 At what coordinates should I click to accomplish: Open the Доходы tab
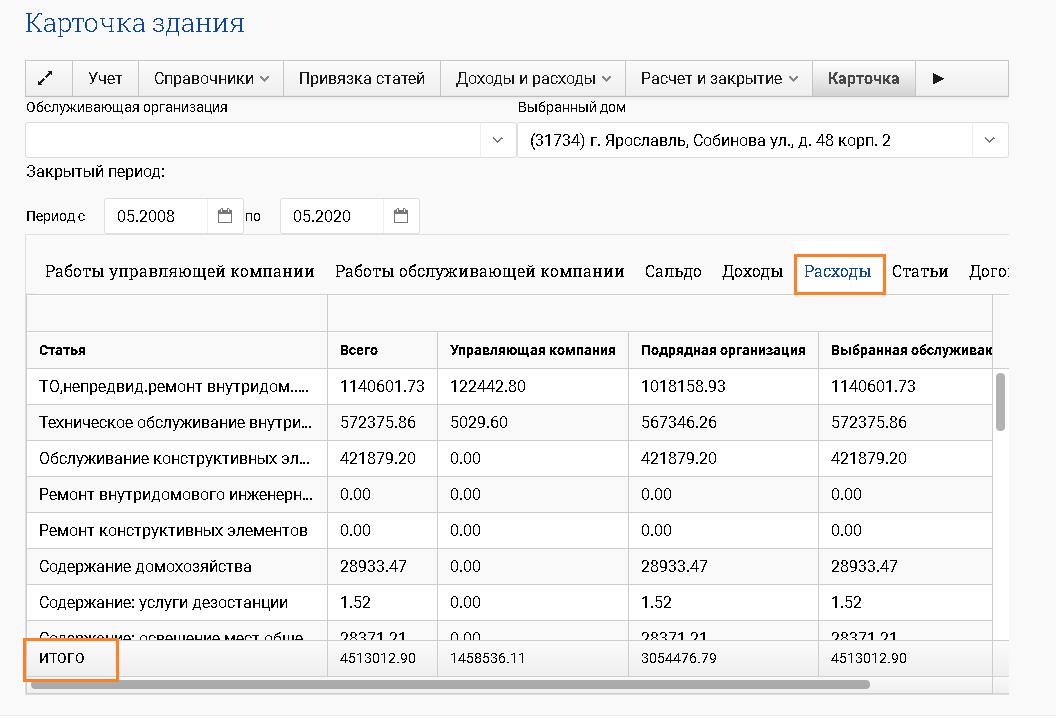tap(752, 270)
